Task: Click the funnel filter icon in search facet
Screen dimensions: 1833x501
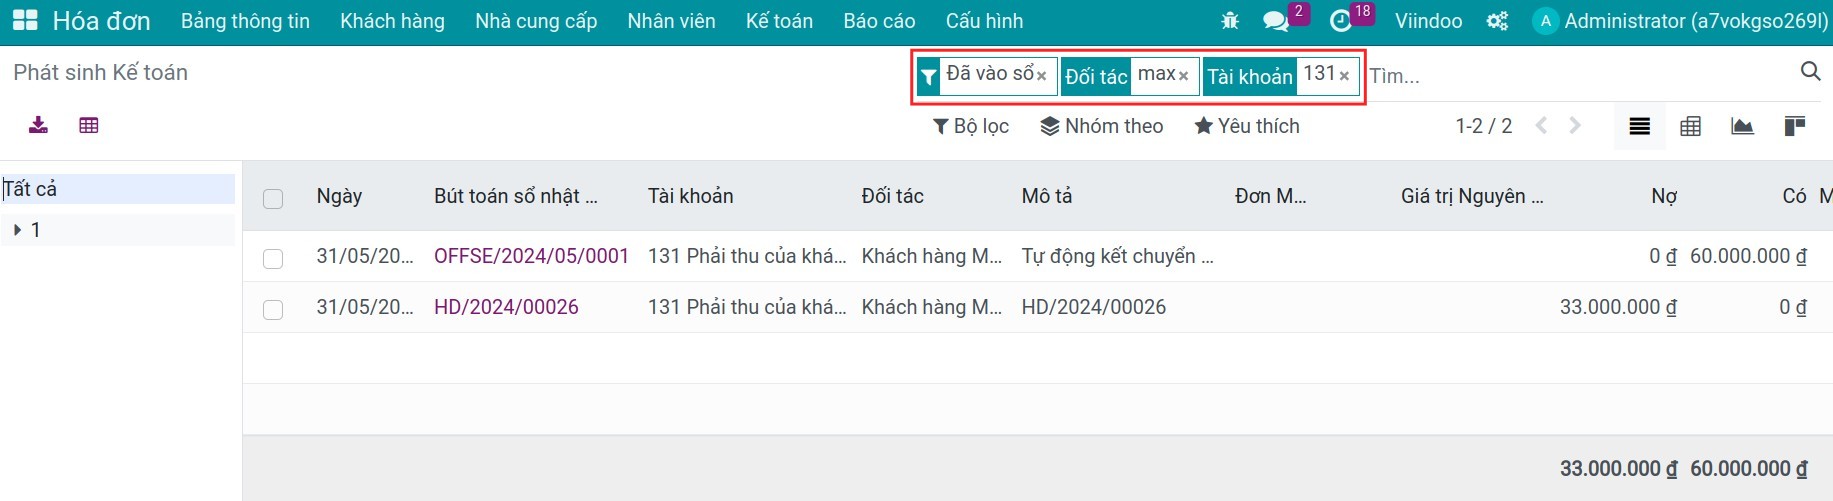Action: point(929,76)
